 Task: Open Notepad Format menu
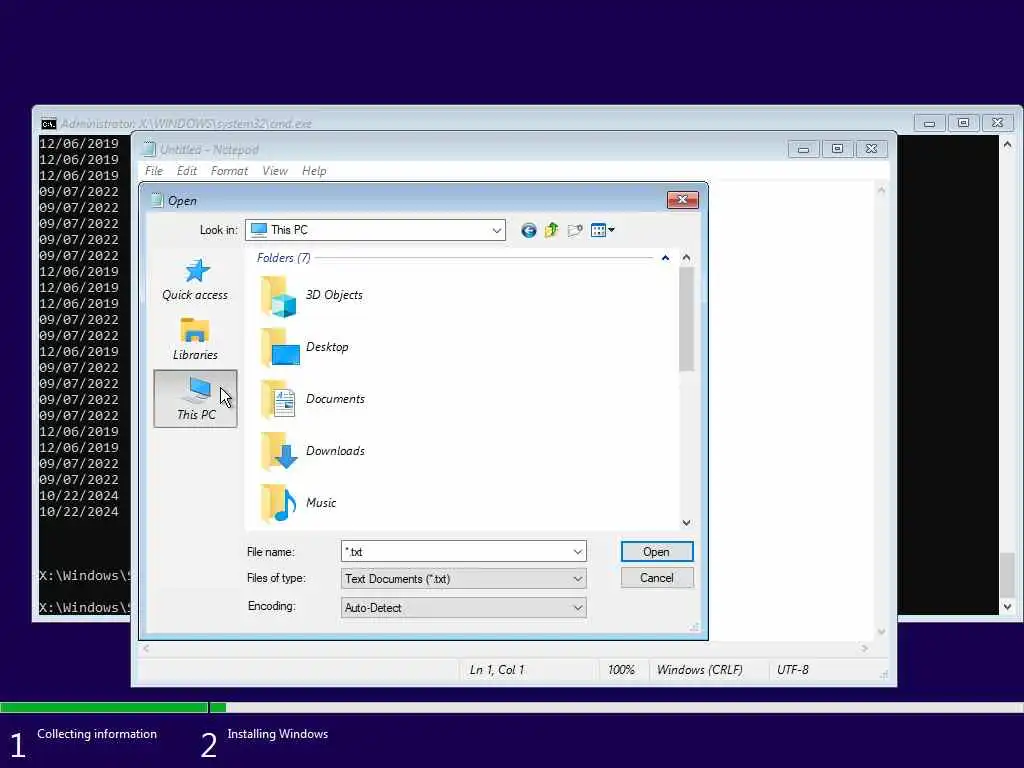(x=229, y=171)
